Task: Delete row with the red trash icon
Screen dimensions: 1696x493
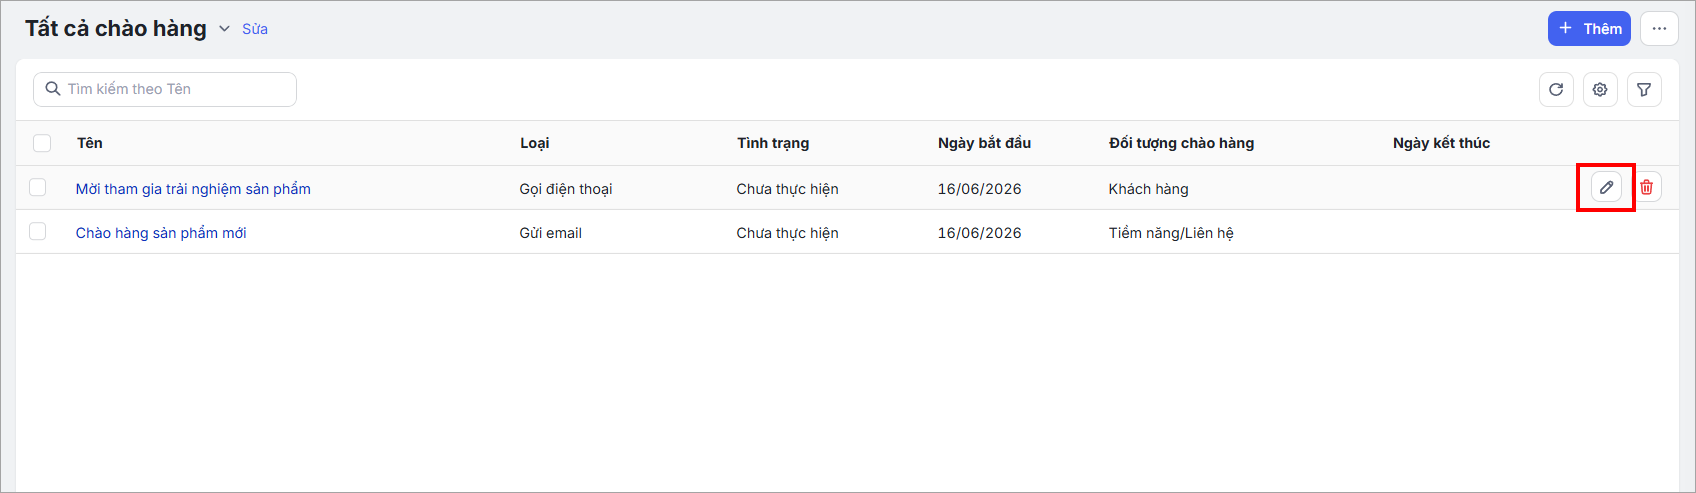Action: [1646, 187]
